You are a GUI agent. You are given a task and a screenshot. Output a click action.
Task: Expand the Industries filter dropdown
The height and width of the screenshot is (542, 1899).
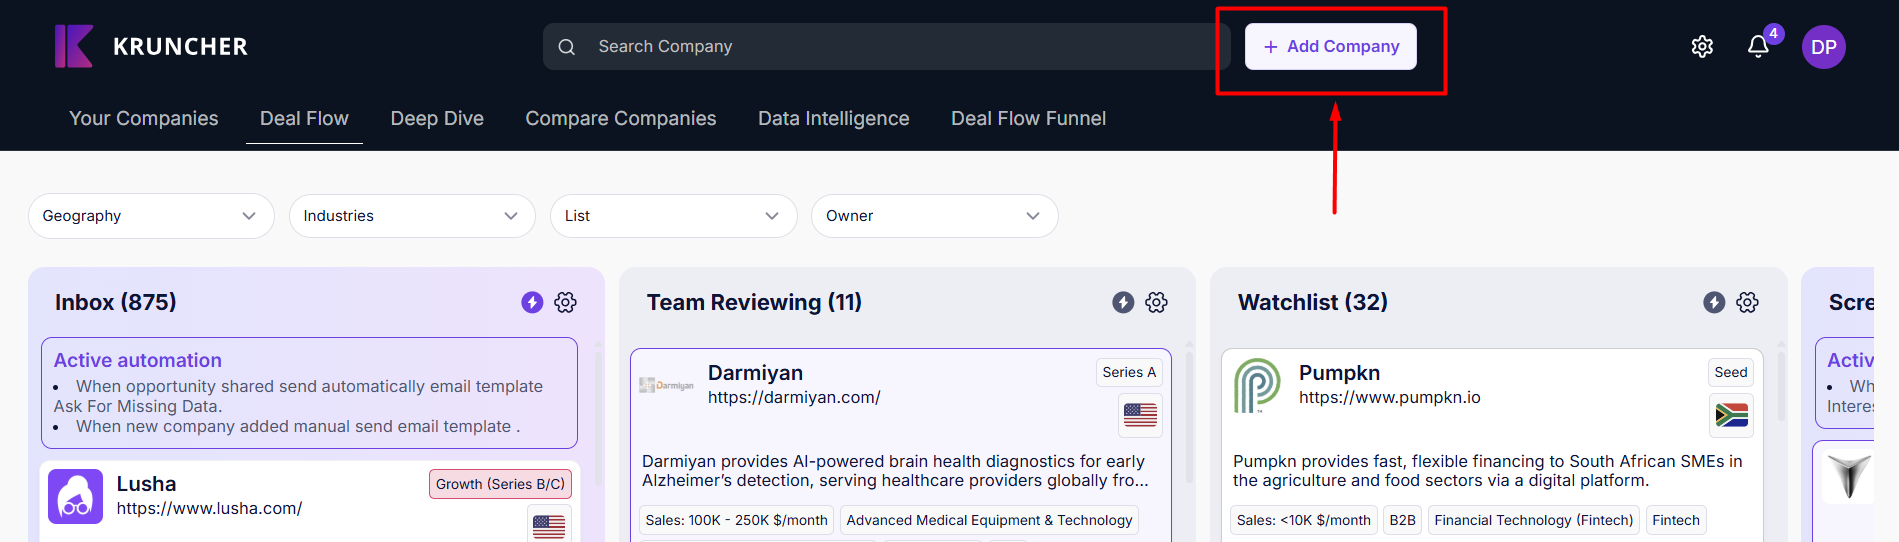pyautogui.click(x=412, y=216)
